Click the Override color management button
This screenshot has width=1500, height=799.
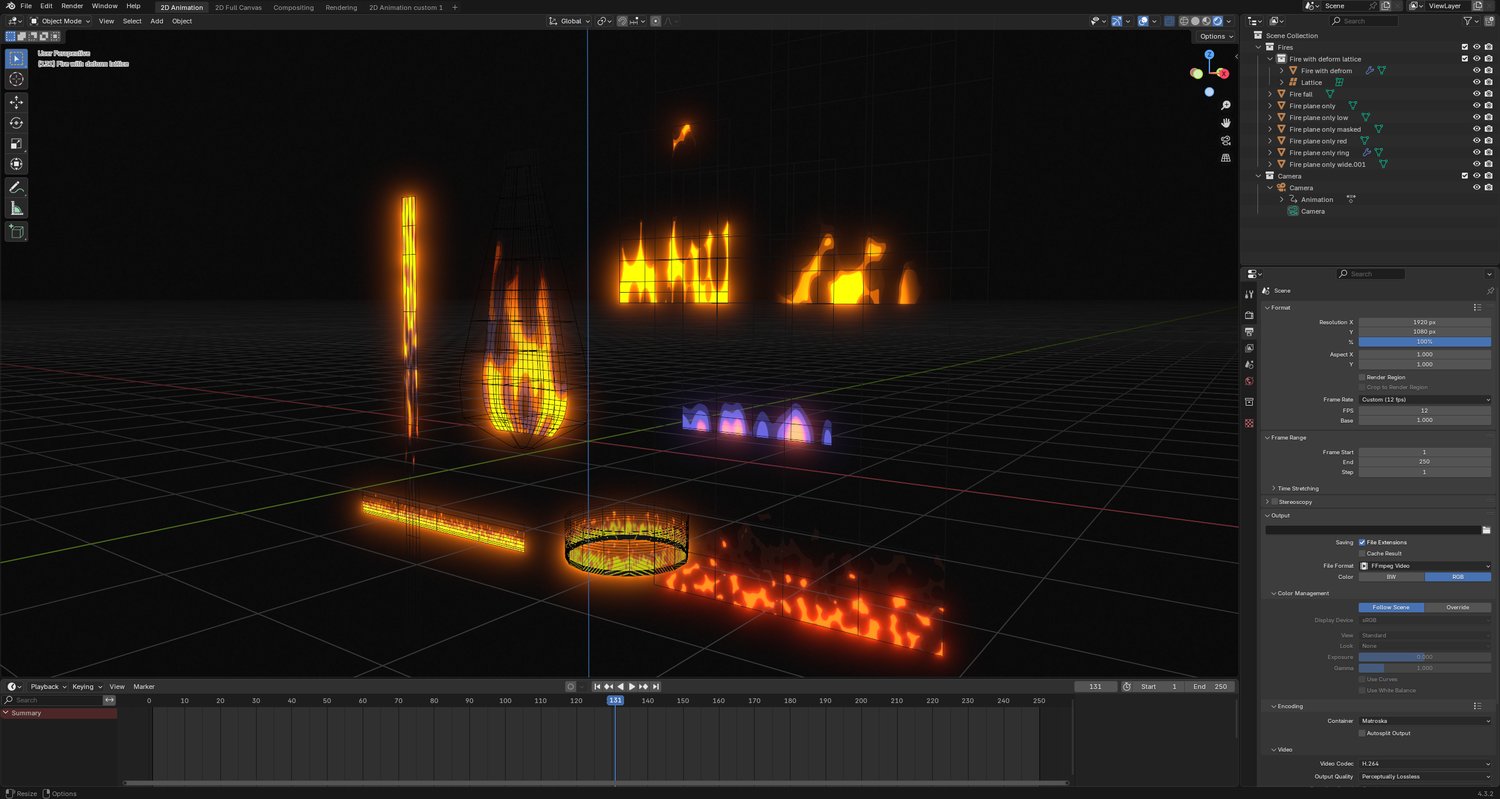[1457, 607]
